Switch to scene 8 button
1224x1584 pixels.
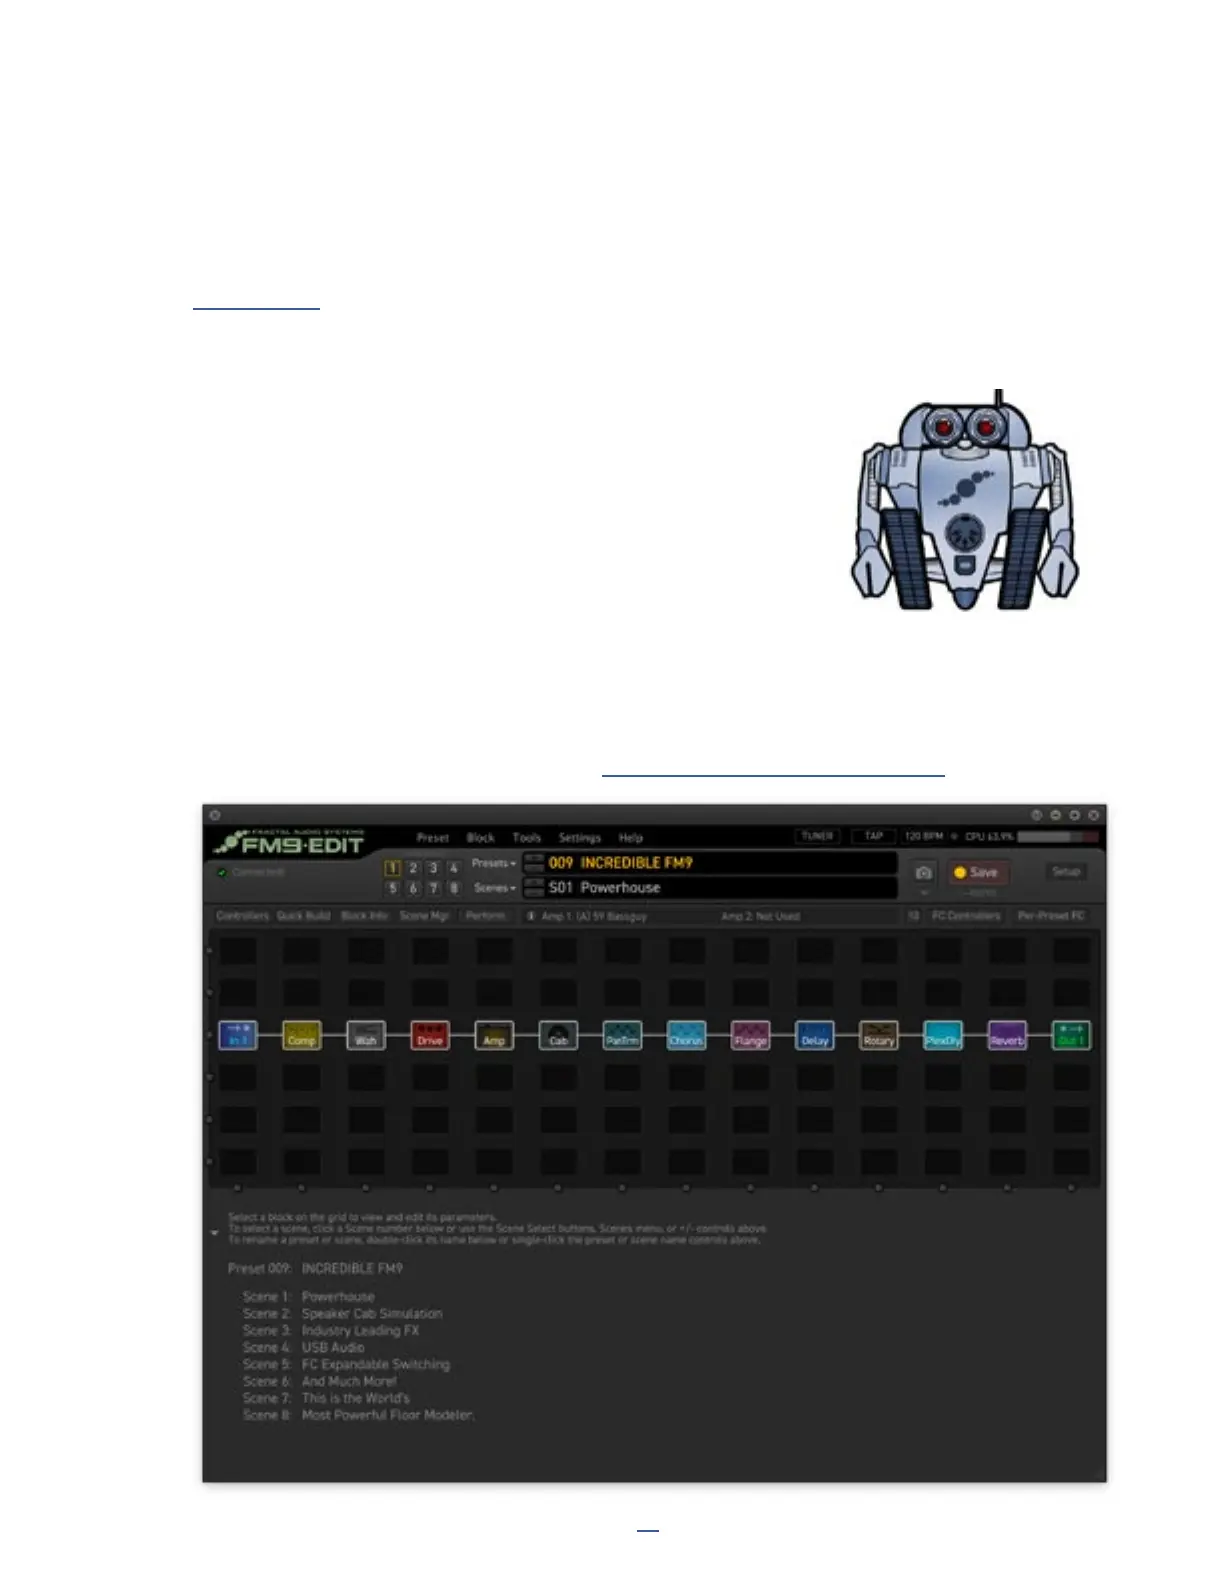pos(453,888)
